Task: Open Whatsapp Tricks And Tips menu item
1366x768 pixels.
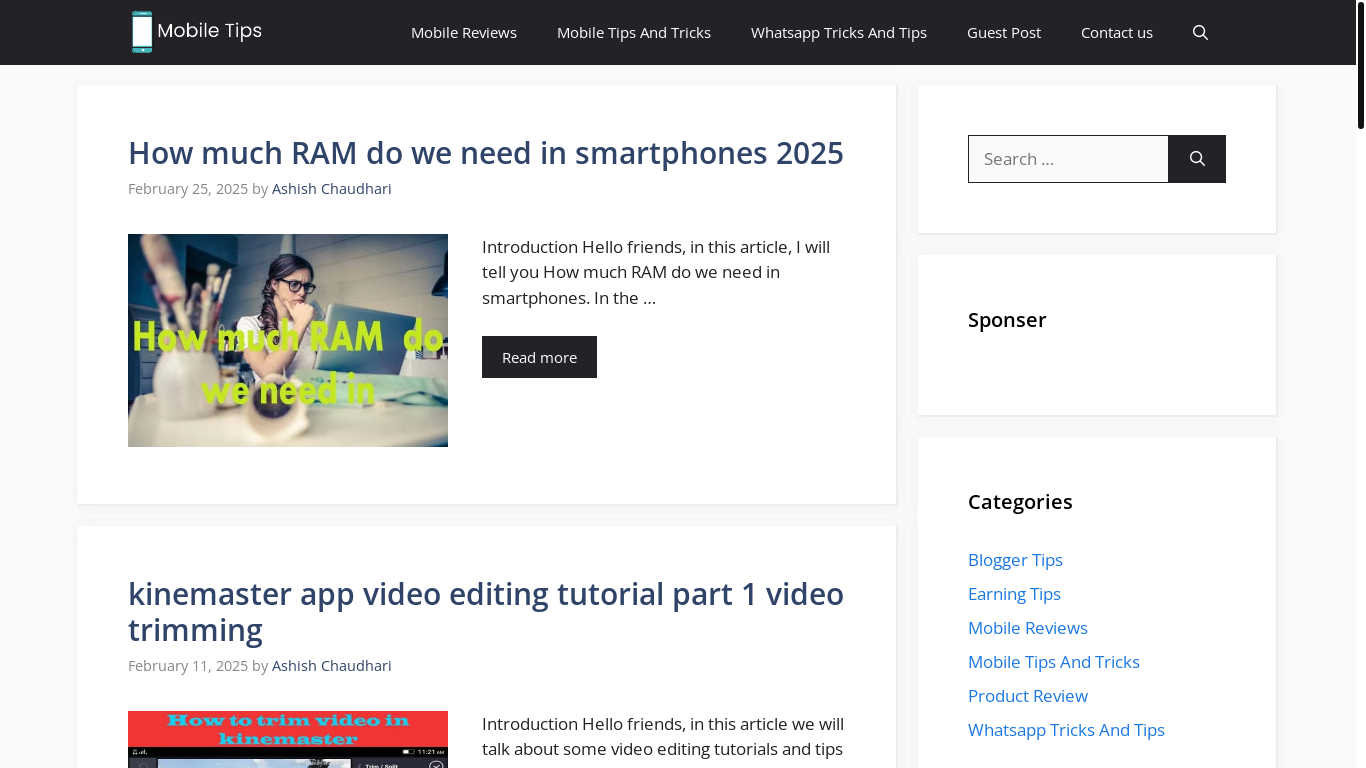Action: (x=839, y=33)
